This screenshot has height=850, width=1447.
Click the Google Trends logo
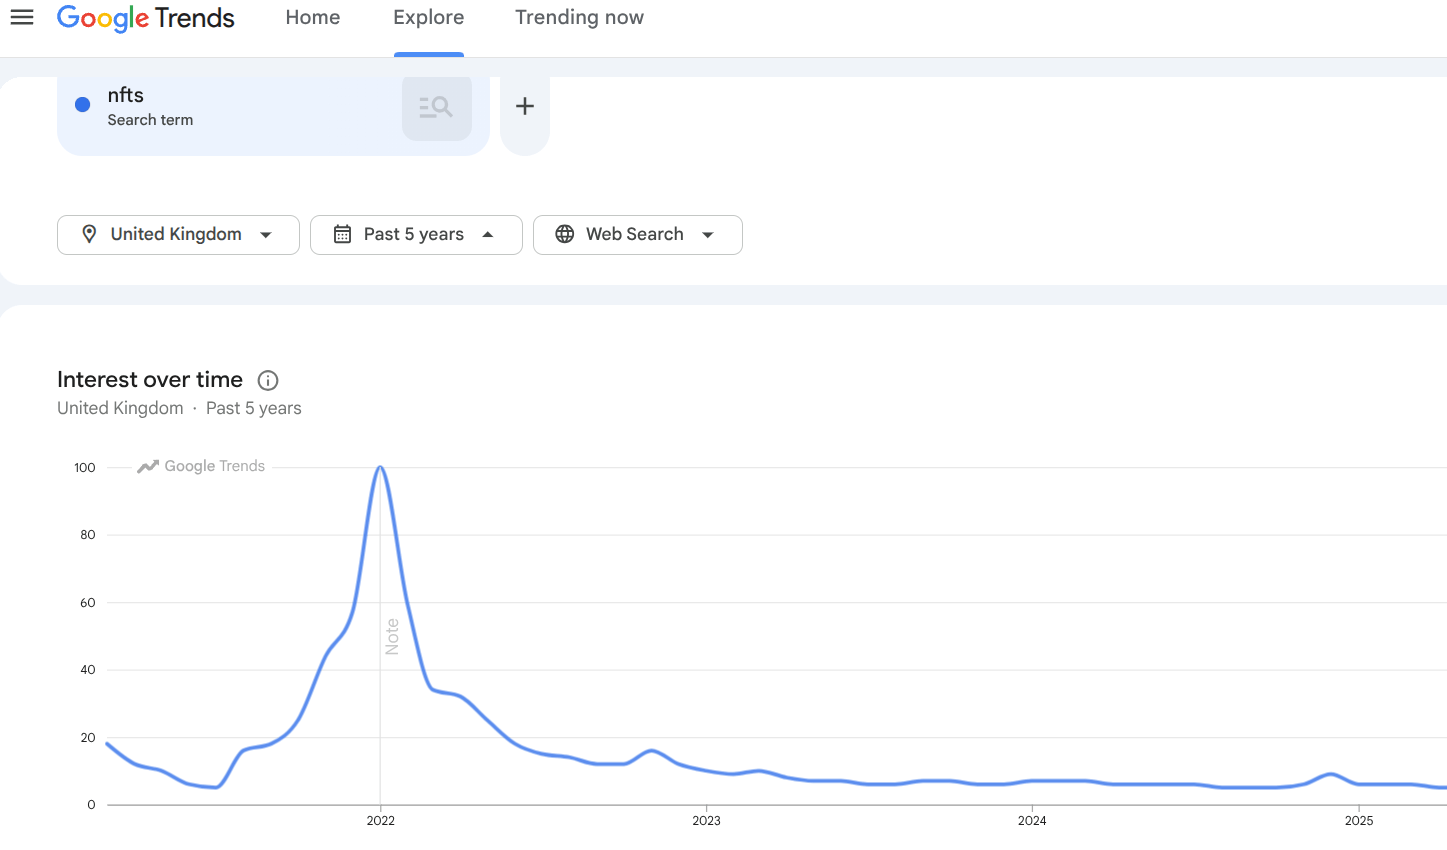[144, 17]
